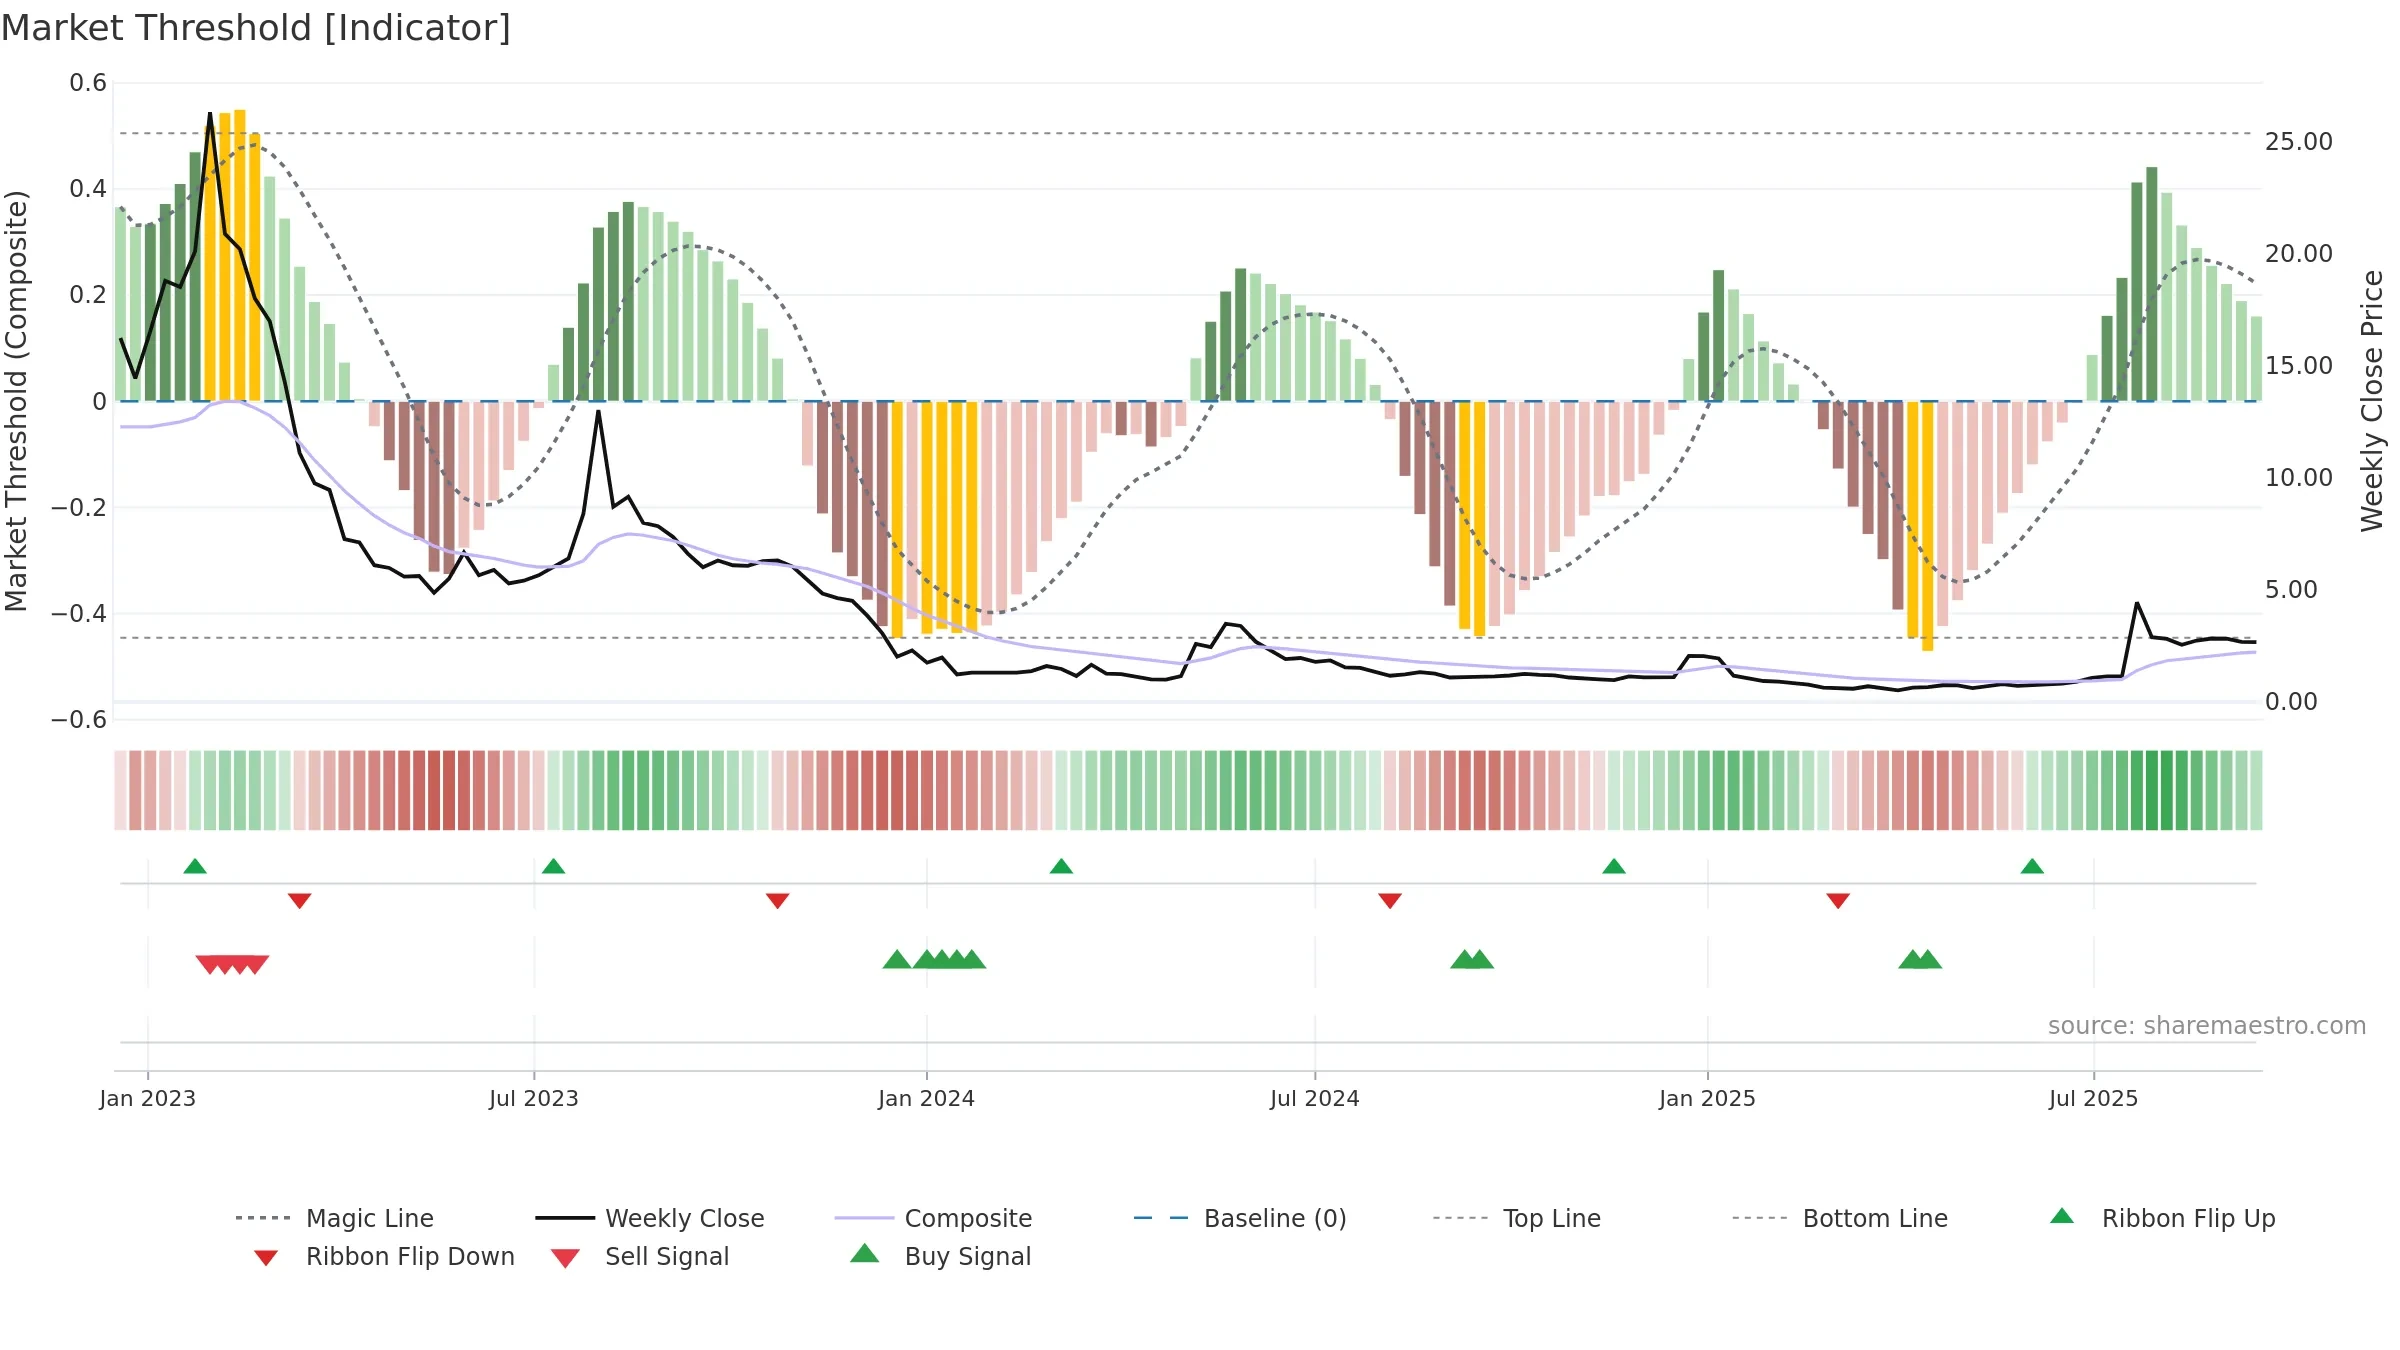Click the ribbon flip down marker in late 2023
The image size is (2400, 1350).
click(777, 901)
